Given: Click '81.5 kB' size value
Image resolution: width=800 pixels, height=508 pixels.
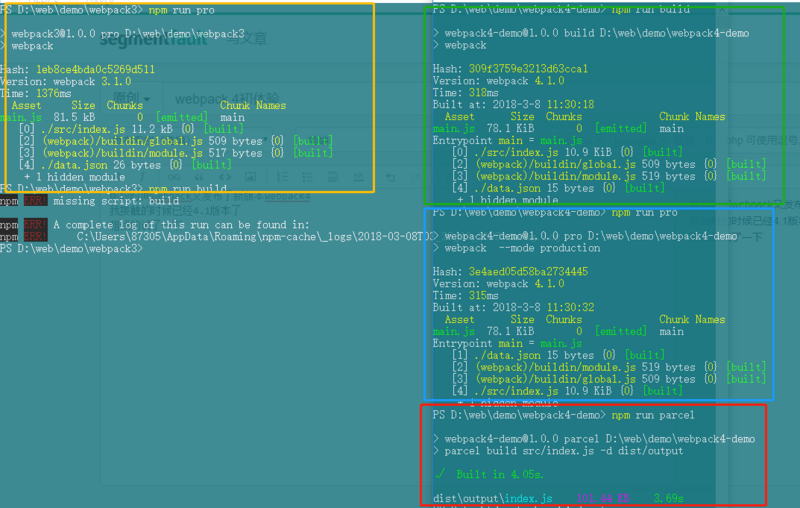Looking at the screenshot, I should [74, 117].
